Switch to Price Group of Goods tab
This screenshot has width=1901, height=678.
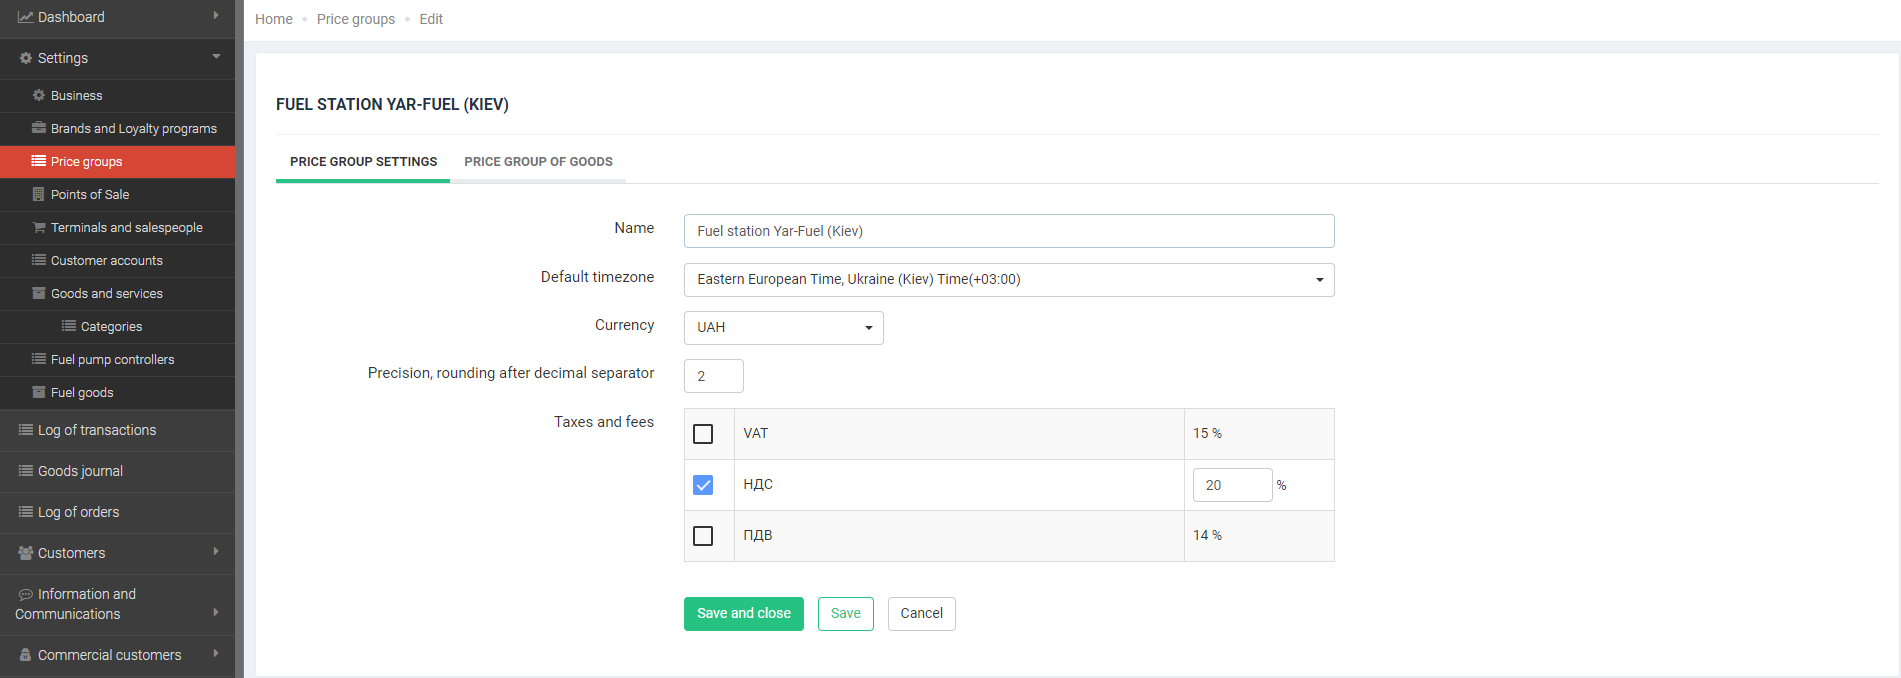pos(538,162)
